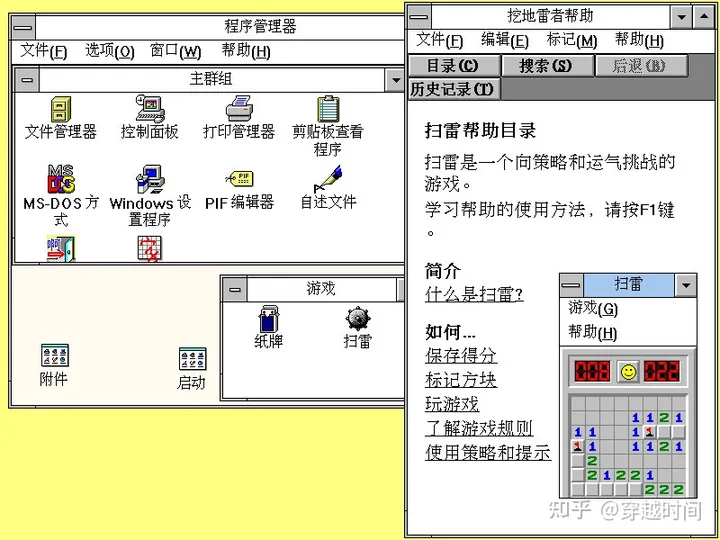Open the 使用策略和提示 help link
The image size is (720, 540).
[488, 453]
